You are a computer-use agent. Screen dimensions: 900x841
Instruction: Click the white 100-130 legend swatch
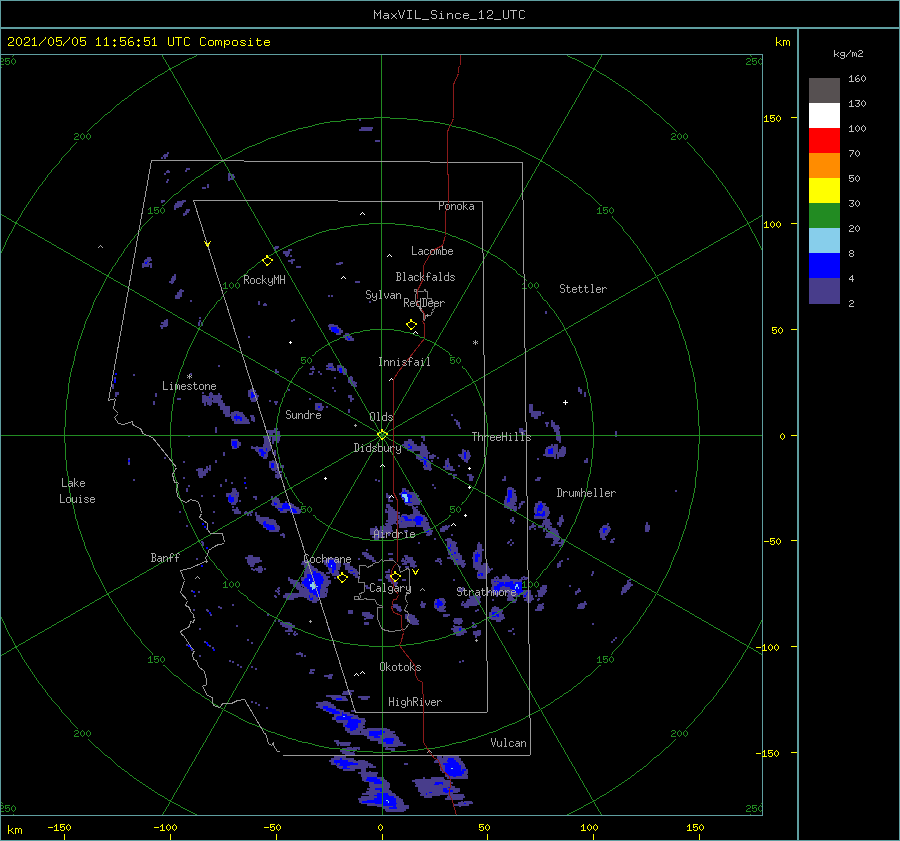coord(824,115)
